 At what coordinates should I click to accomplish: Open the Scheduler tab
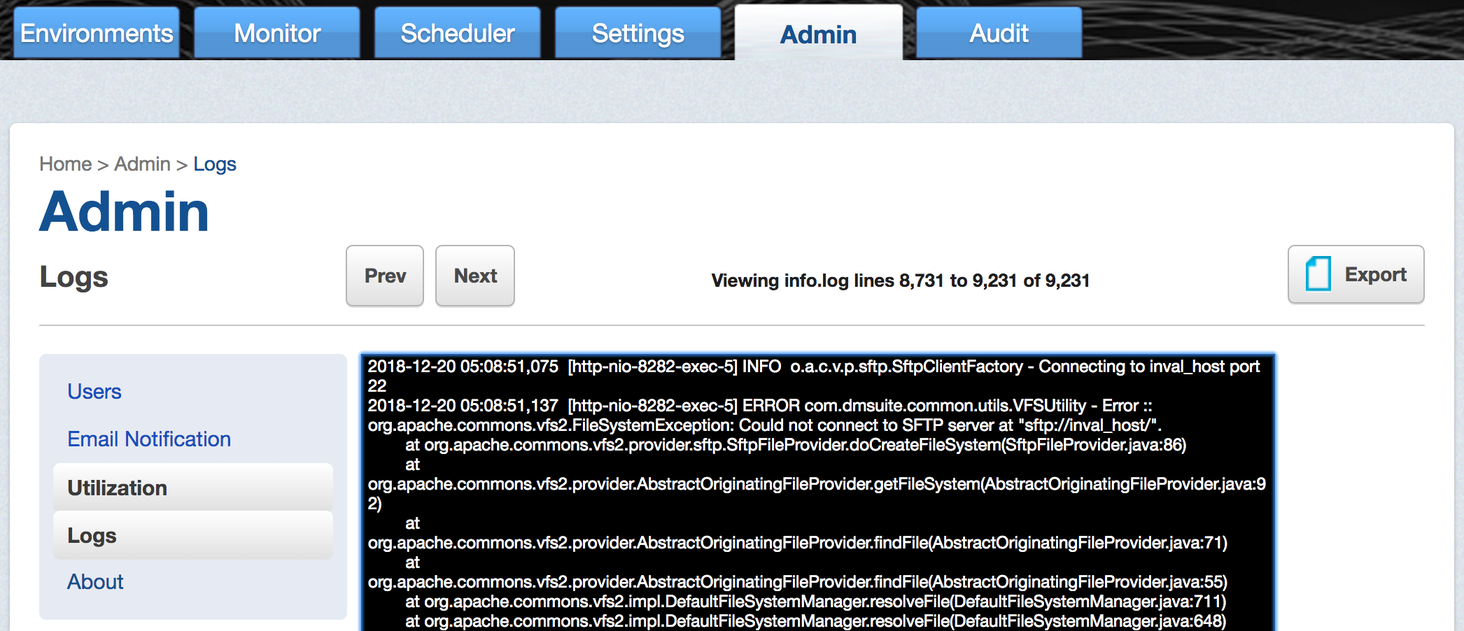point(457,32)
